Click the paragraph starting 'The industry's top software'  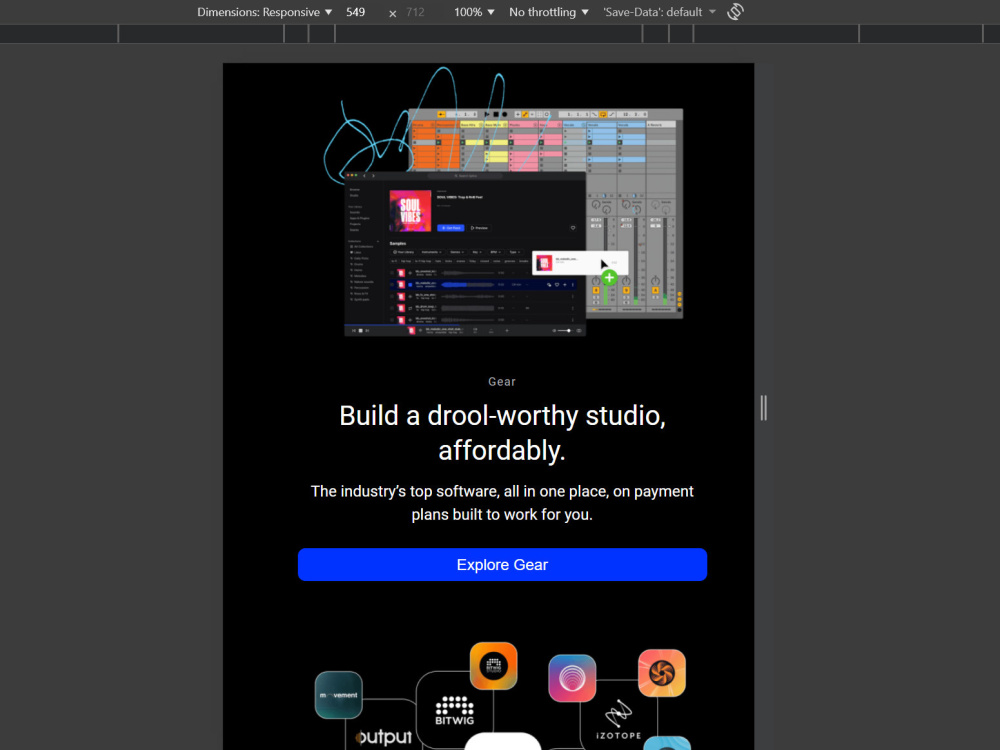(502, 503)
